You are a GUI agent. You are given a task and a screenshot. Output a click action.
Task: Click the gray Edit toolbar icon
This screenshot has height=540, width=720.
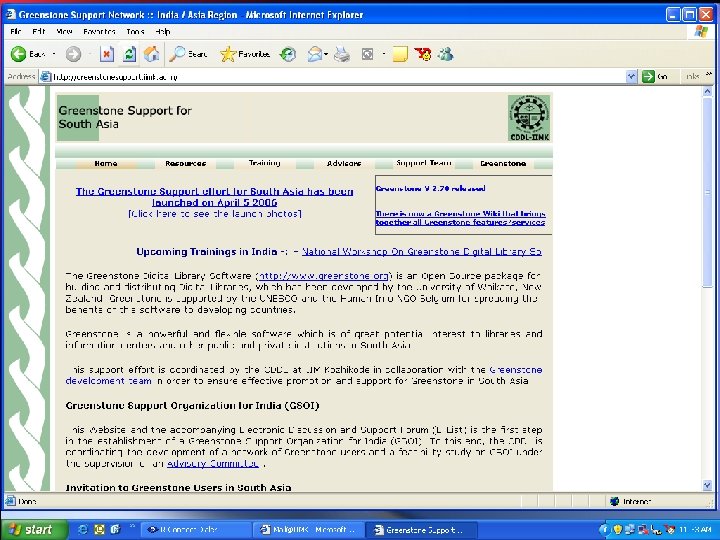coord(367,55)
